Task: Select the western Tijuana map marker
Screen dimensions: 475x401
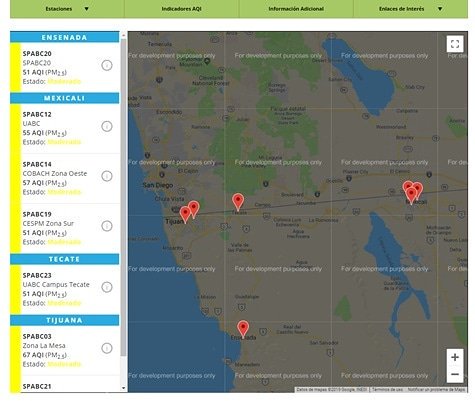Action: point(185,214)
